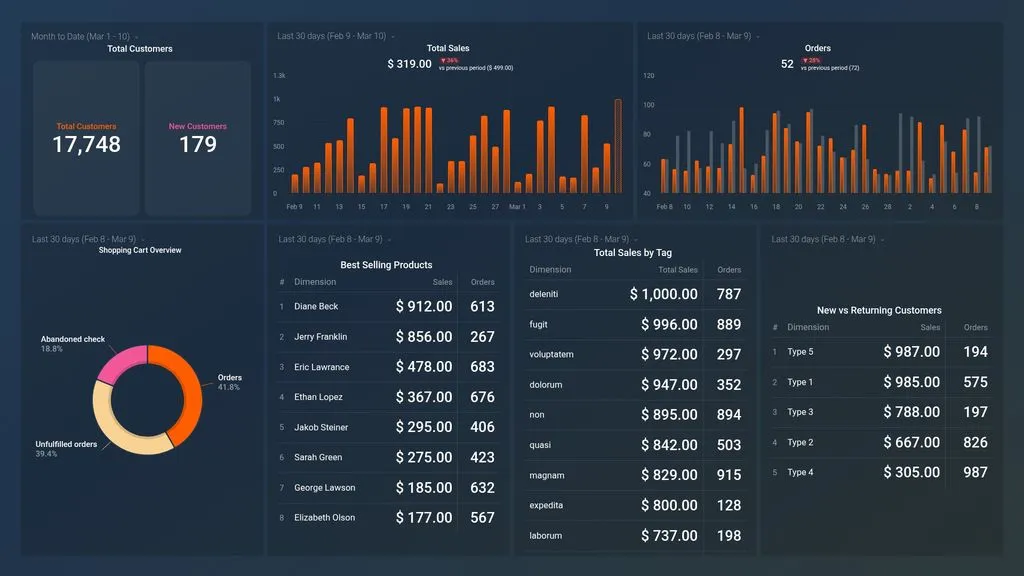Open date range dropdown above Best Selling Products
This screenshot has width=1024, height=576.
coord(334,239)
